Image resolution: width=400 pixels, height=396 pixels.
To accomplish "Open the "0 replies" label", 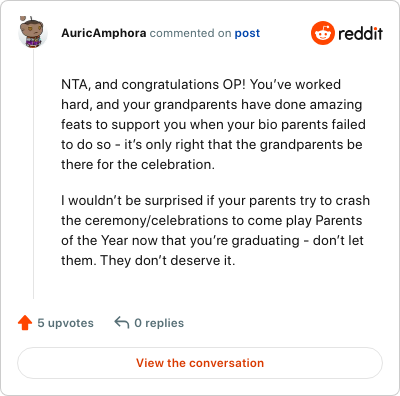I will pyautogui.click(x=159, y=323).
